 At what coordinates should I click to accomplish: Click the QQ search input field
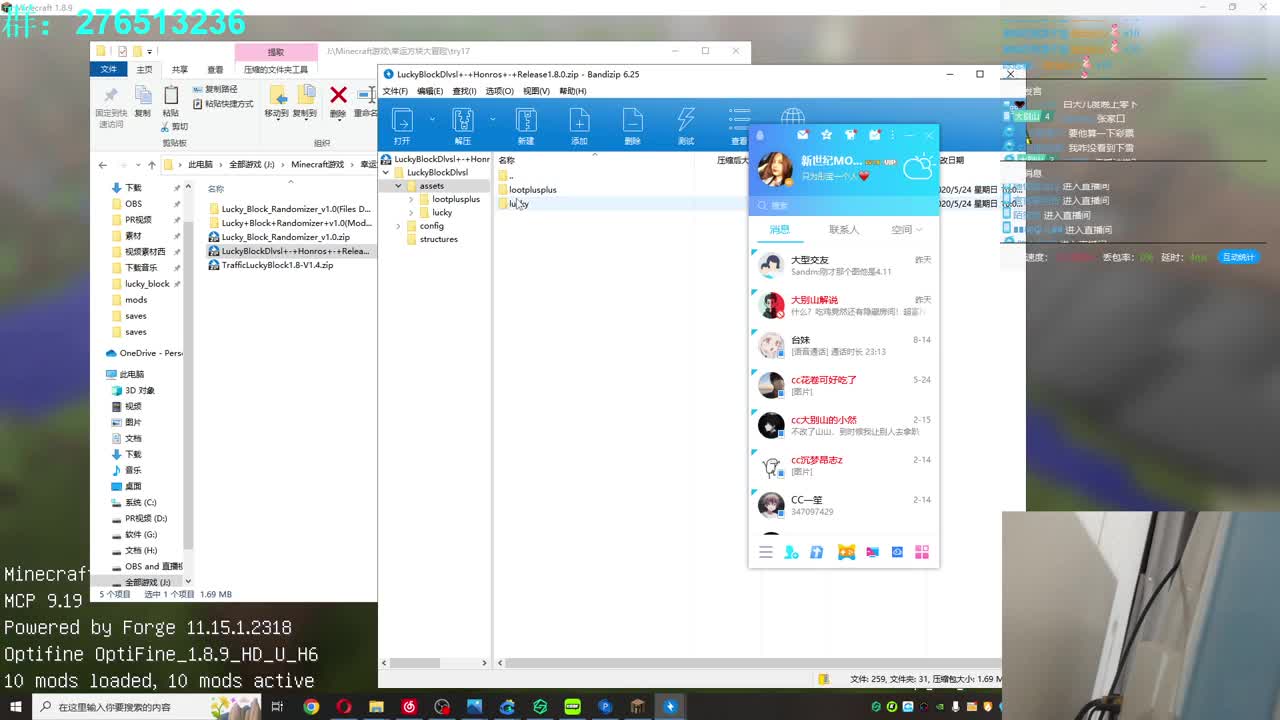click(x=845, y=205)
